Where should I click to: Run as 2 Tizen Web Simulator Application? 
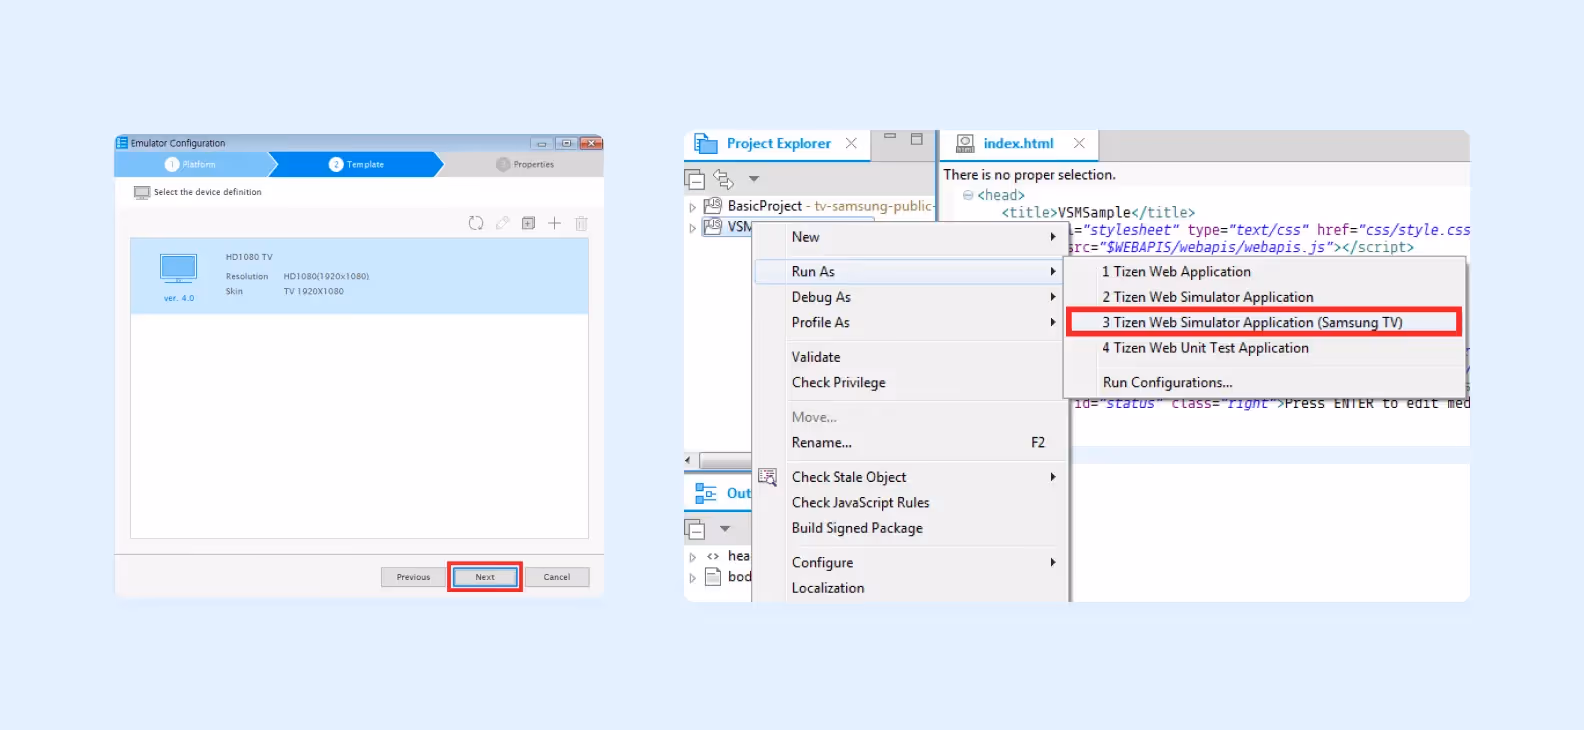pos(1265,297)
